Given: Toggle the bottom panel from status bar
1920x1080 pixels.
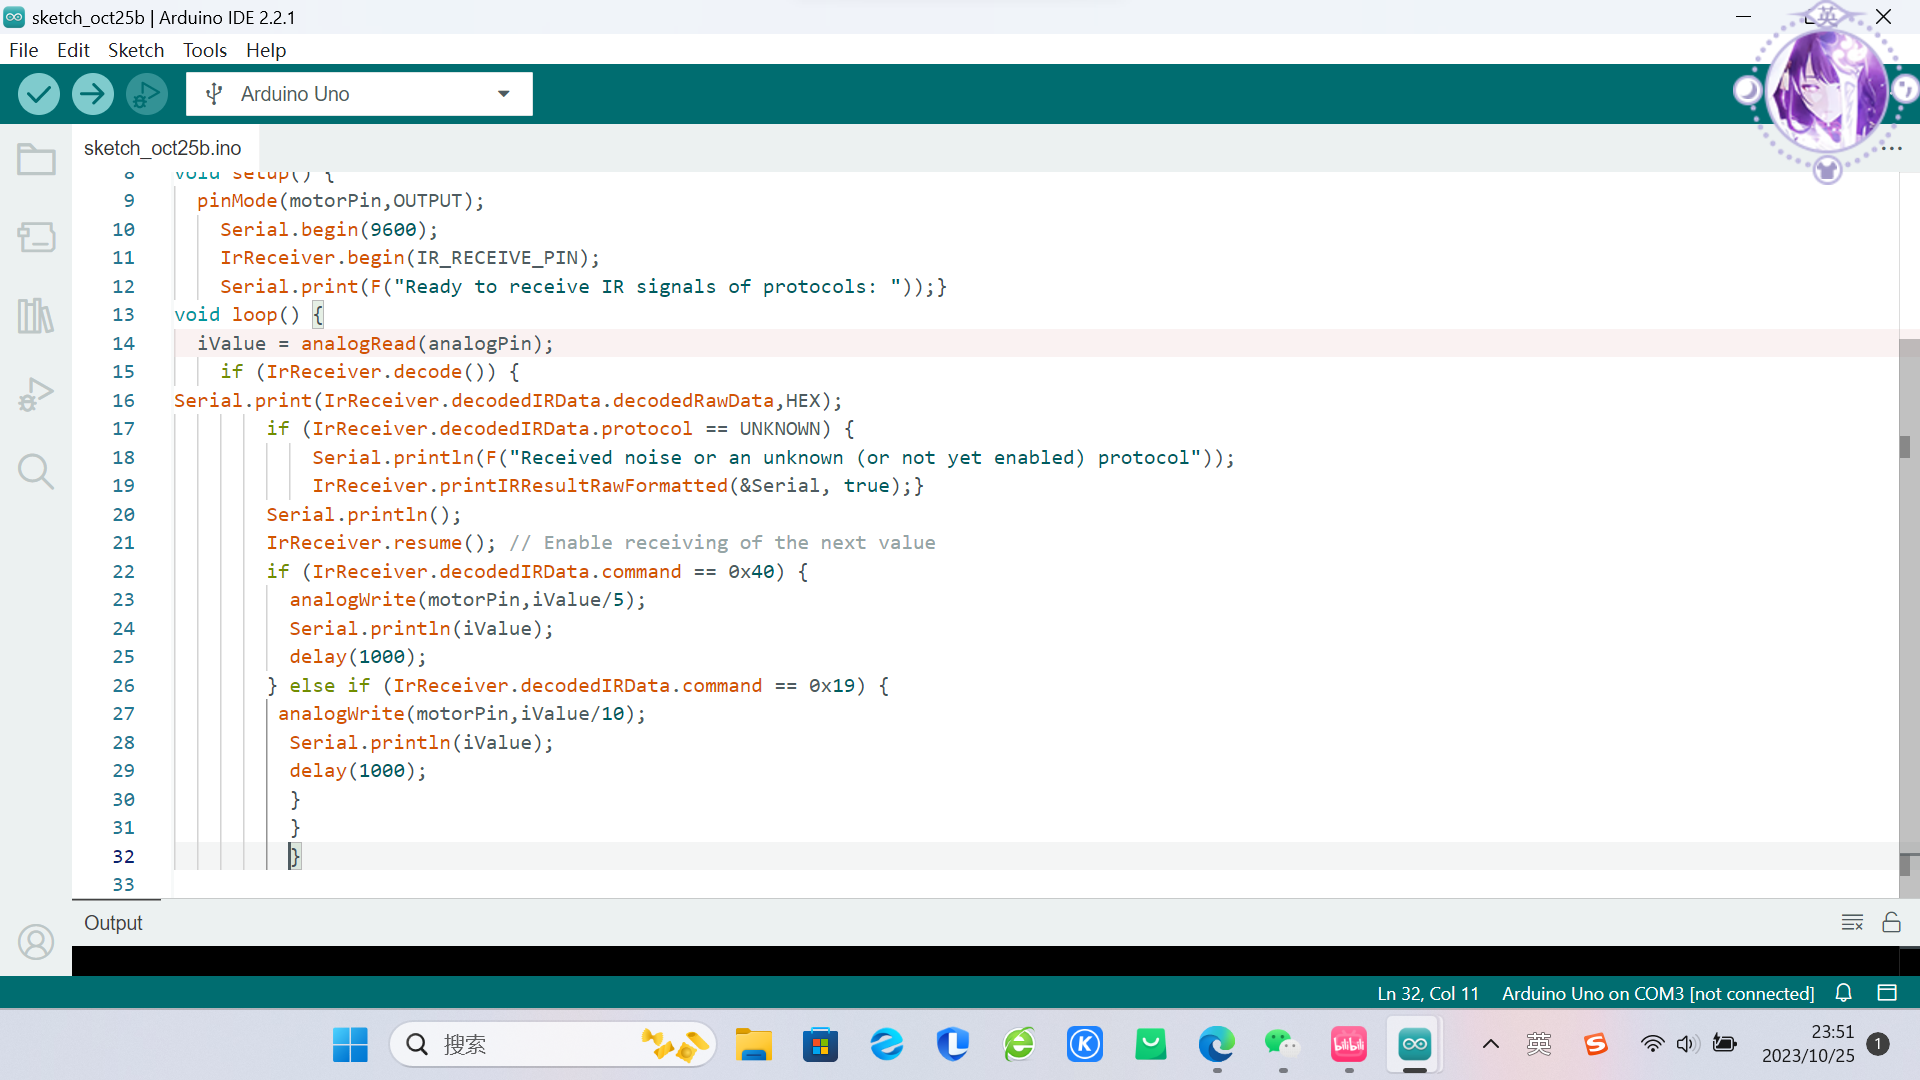Looking at the screenshot, I should [1887, 993].
